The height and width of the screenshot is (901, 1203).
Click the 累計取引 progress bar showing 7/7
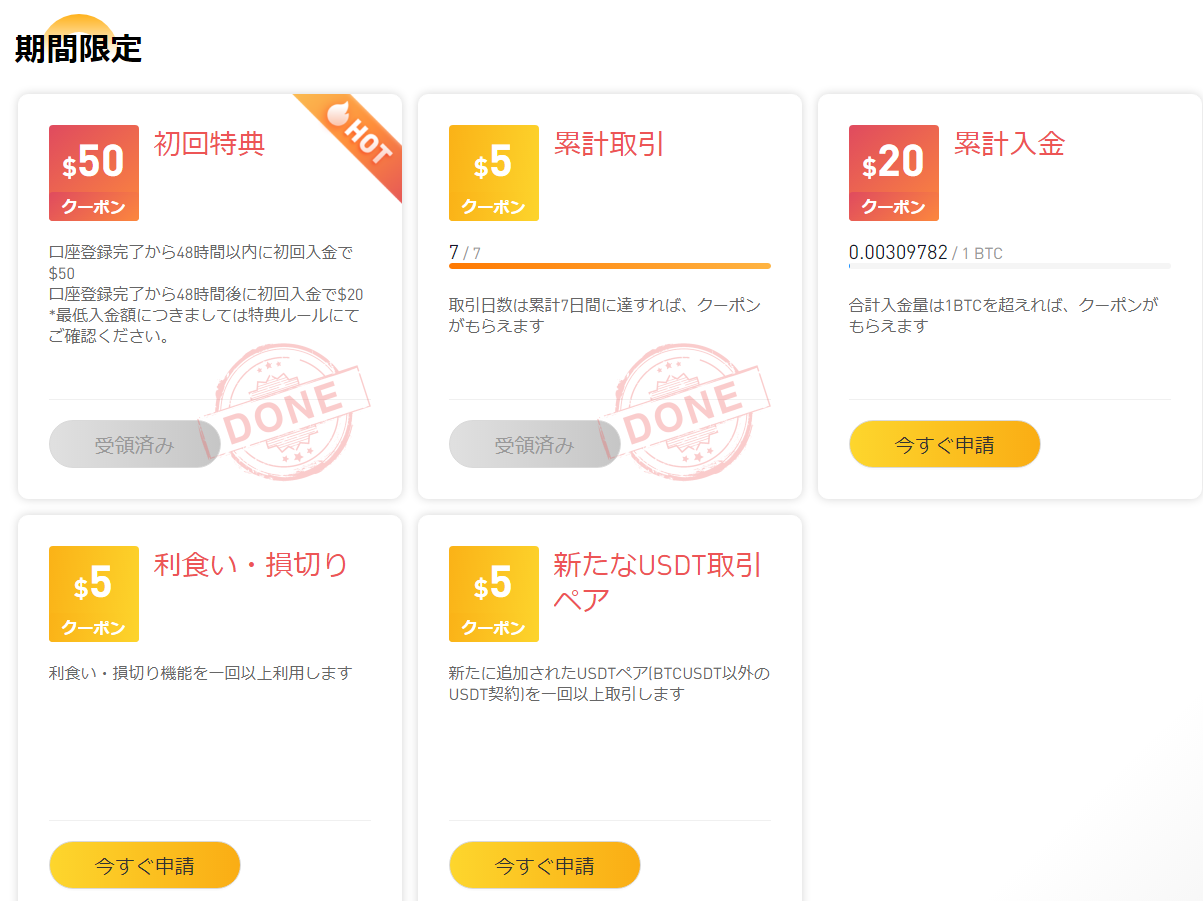(610, 265)
